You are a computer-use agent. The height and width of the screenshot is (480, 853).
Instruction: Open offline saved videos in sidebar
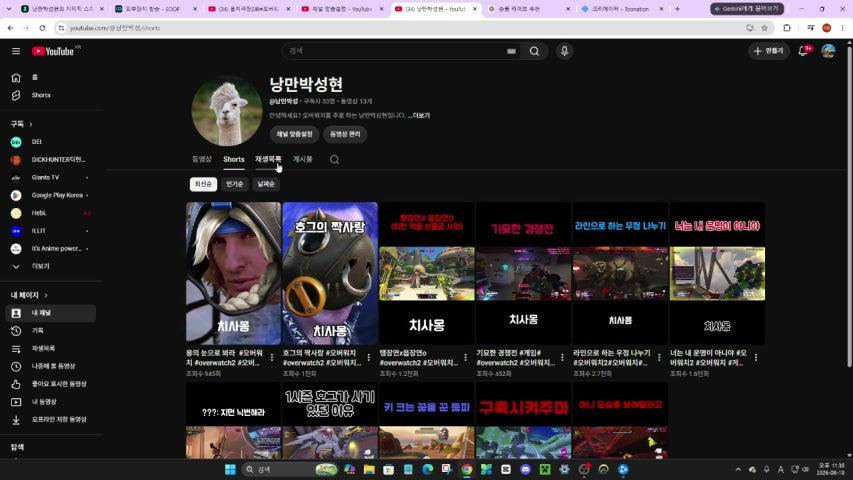click(52, 420)
